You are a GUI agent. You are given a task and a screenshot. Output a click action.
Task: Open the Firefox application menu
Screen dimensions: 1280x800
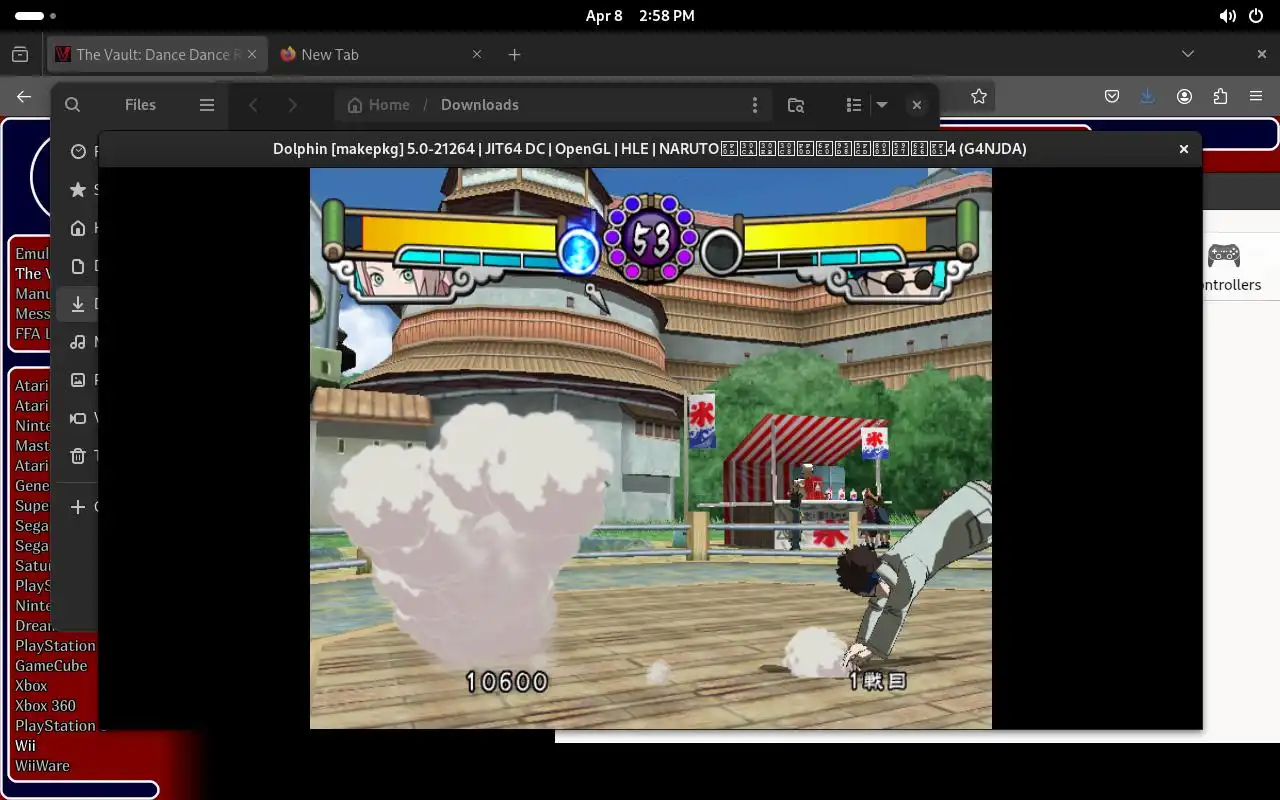pos(1256,97)
